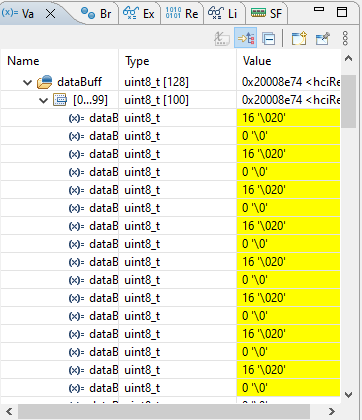This screenshot has height=420, width=362.
Task: Click the Open New View toolbar icon
Action: pyautogui.click(x=299, y=39)
